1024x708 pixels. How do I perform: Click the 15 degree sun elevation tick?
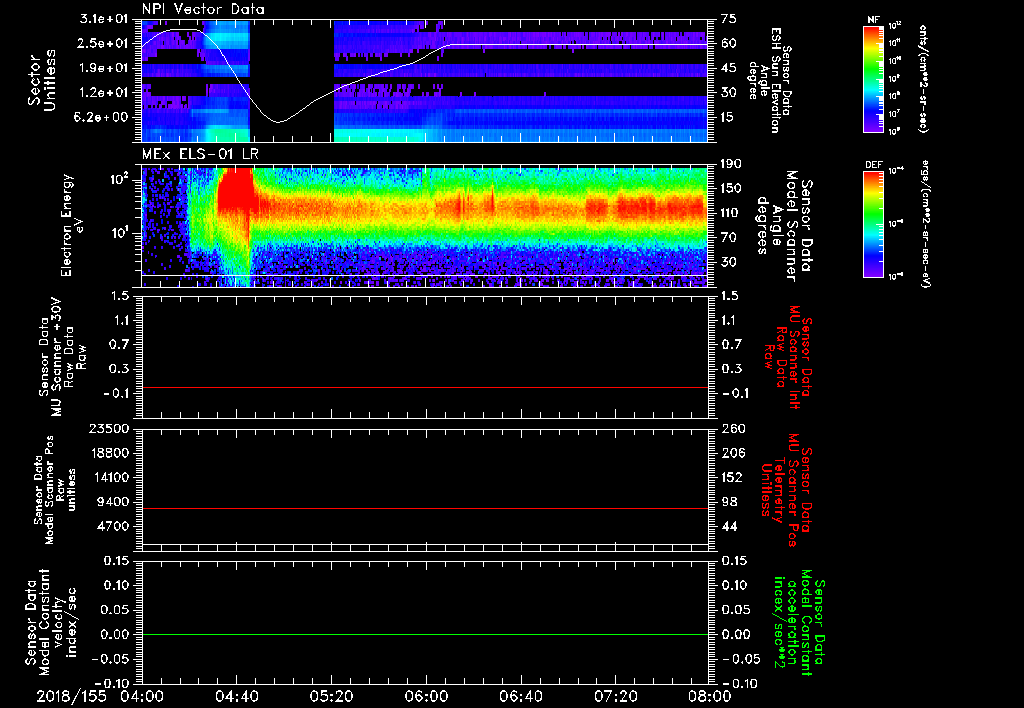pos(729,118)
